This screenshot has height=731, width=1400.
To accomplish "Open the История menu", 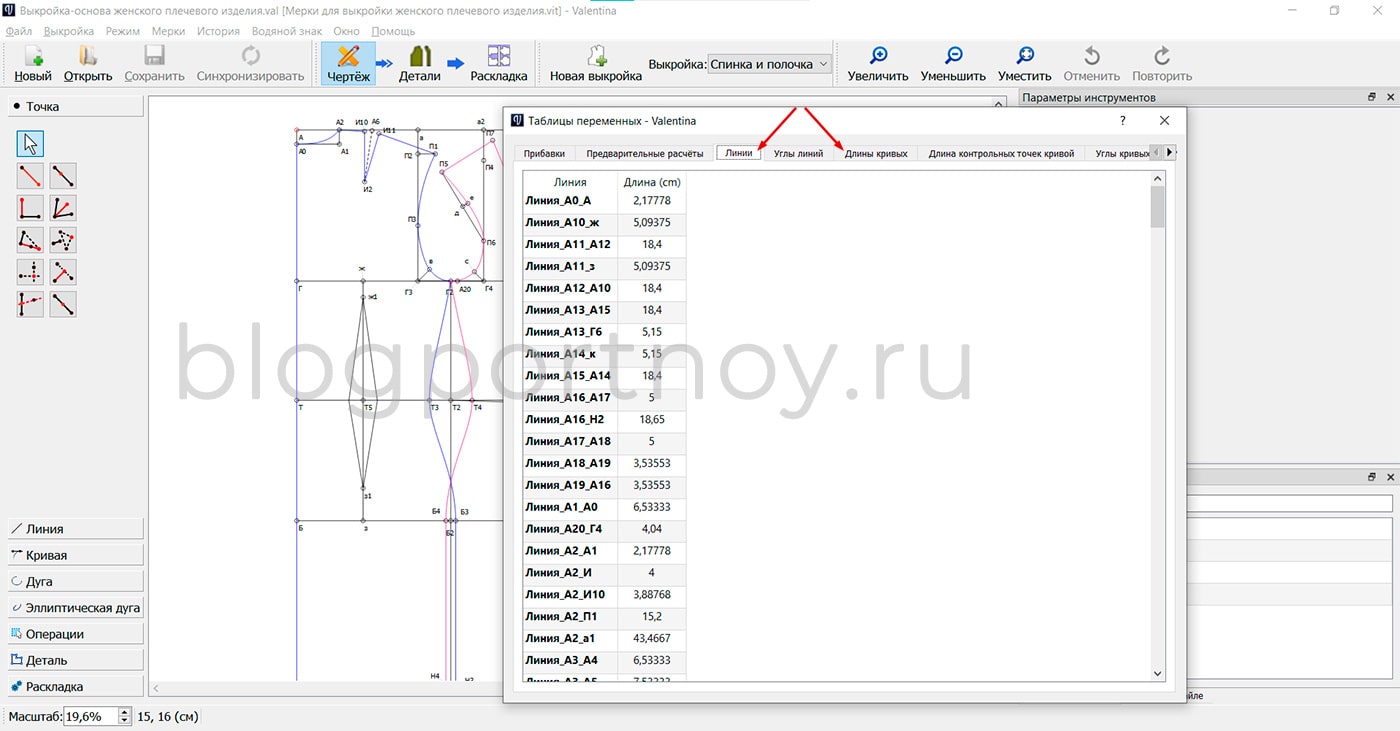I will point(218,31).
